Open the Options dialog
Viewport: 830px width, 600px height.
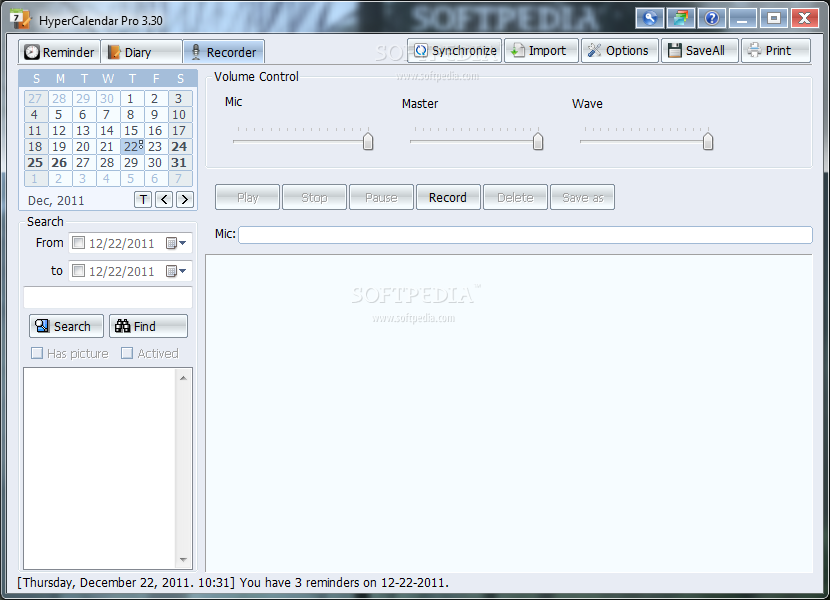coord(620,51)
